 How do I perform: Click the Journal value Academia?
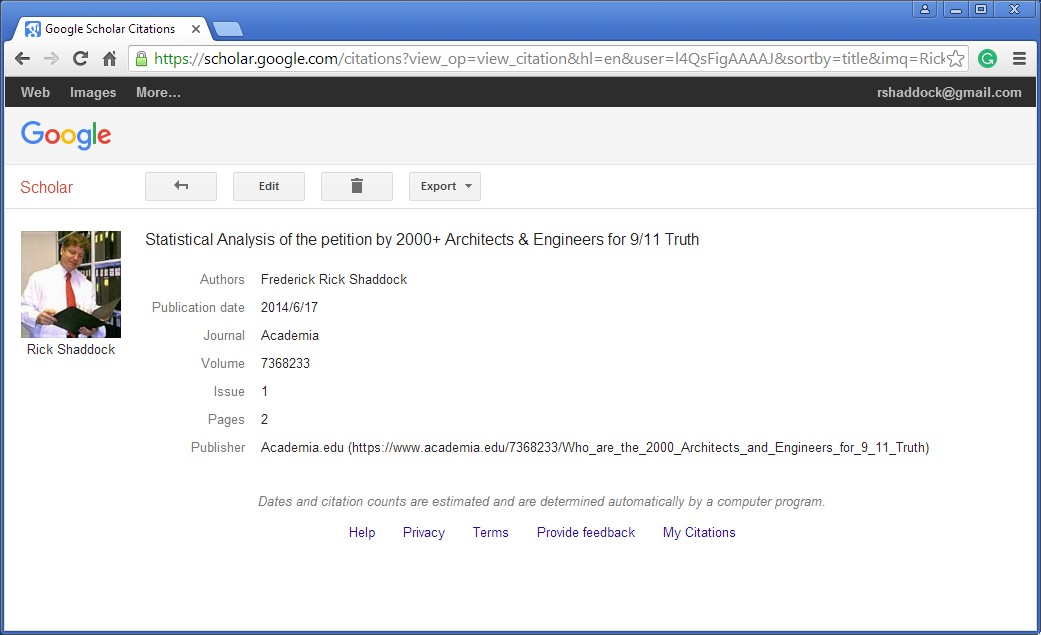(289, 335)
